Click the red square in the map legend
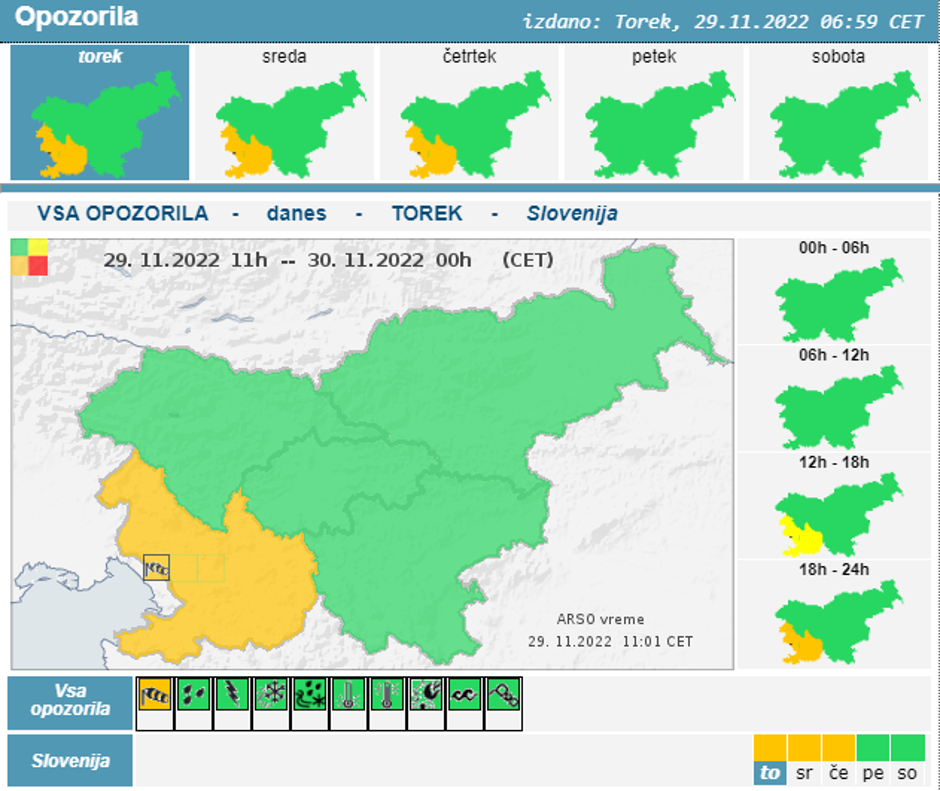 click(38, 266)
